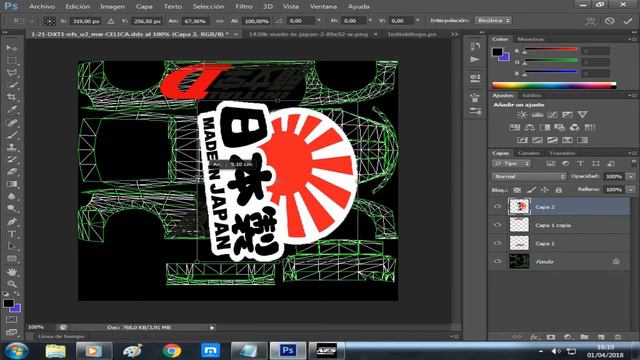Select the Lasso tool
The width and height of the screenshot is (640, 360).
tap(11, 73)
